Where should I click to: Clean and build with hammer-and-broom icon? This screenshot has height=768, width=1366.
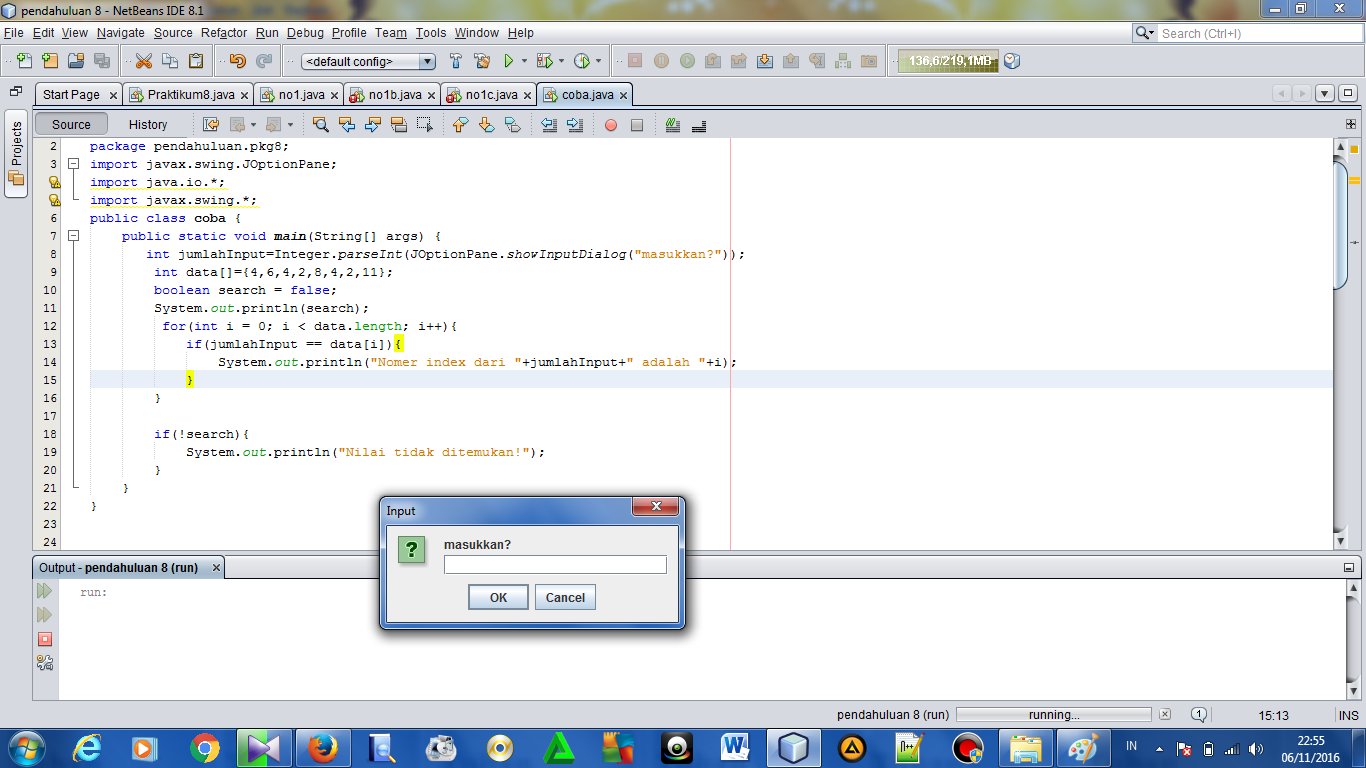click(483, 61)
